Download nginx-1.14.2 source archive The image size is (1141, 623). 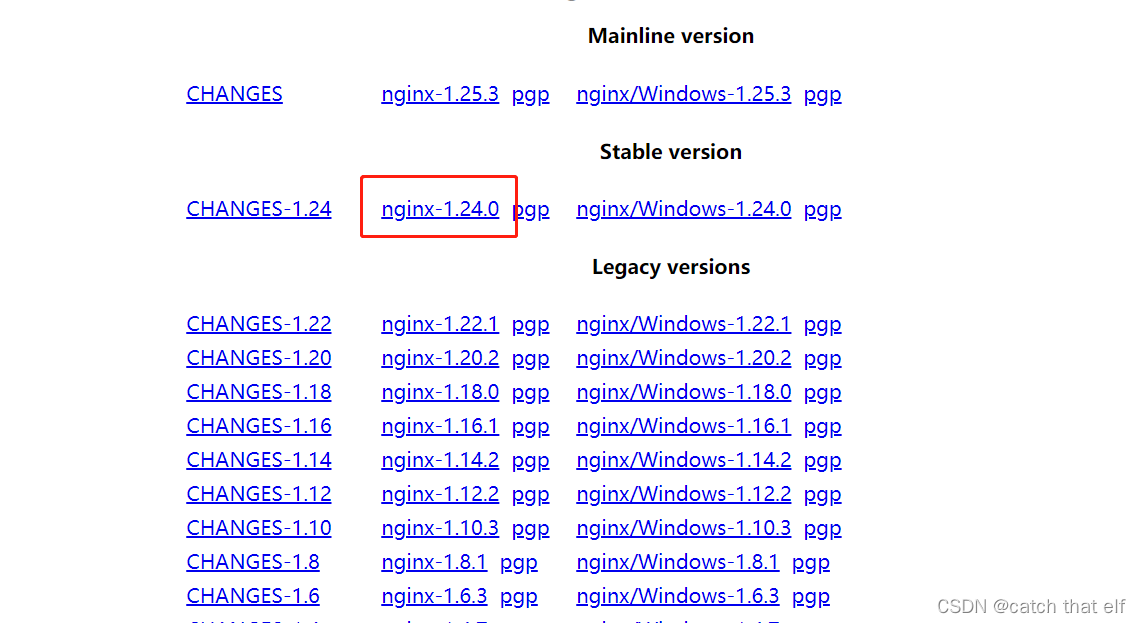pyautogui.click(x=440, y=459)
